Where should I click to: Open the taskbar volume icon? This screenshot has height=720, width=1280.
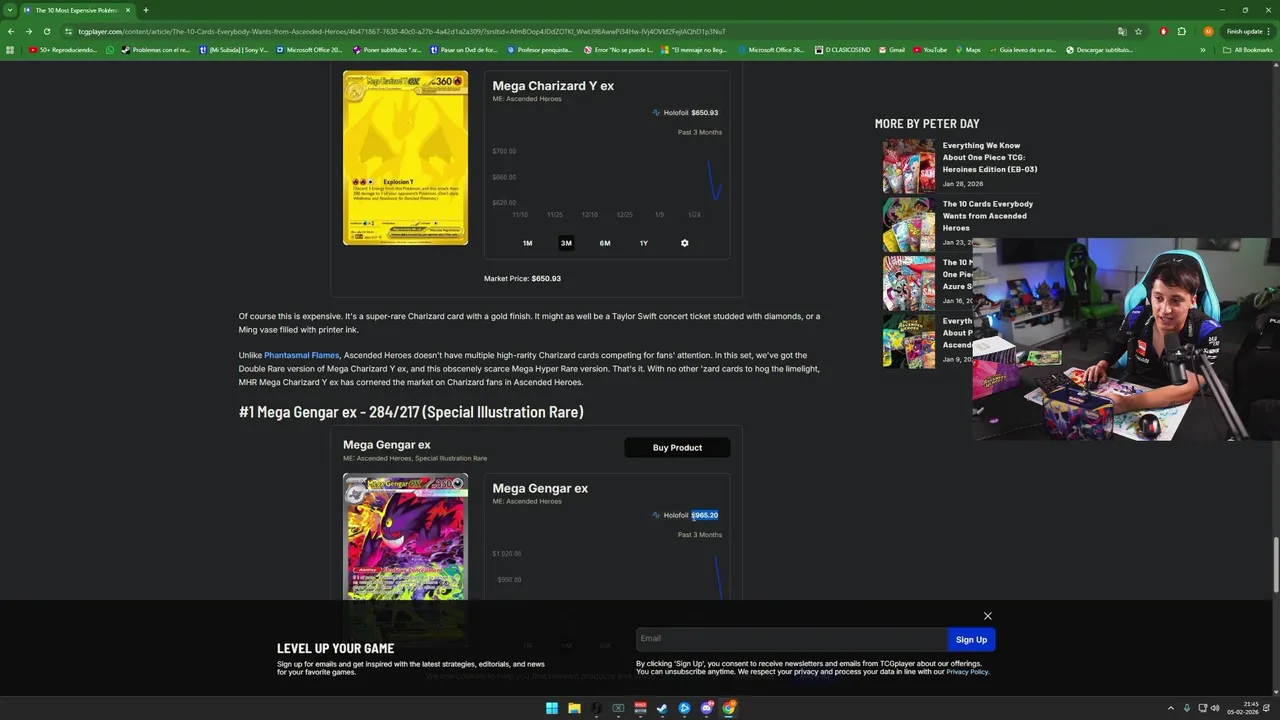(x=1215, y=708)
